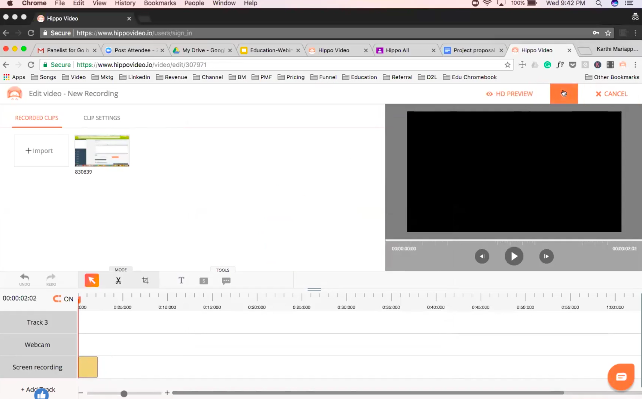Open the Chrome three-dot menu
Image resolution: width=642 pixels, height=399 pixels.
635,65
